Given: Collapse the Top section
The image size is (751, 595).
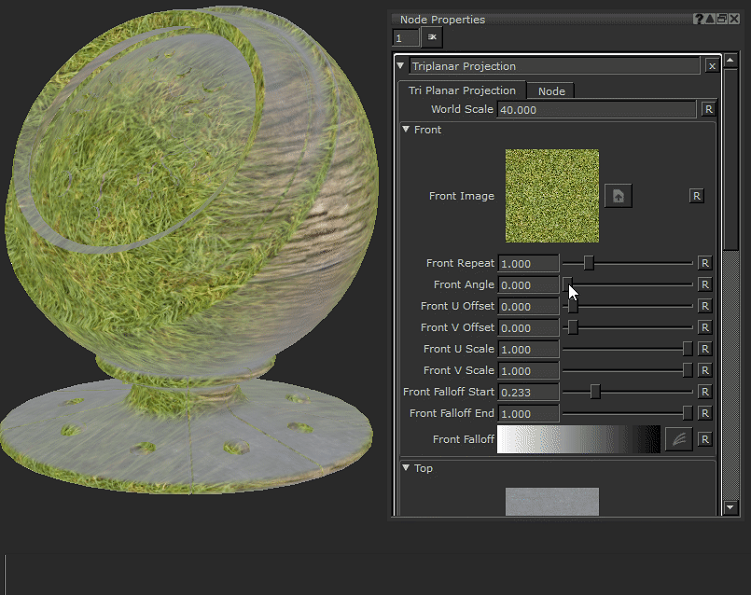Looking at the screenshot, I should click(406, 468).
